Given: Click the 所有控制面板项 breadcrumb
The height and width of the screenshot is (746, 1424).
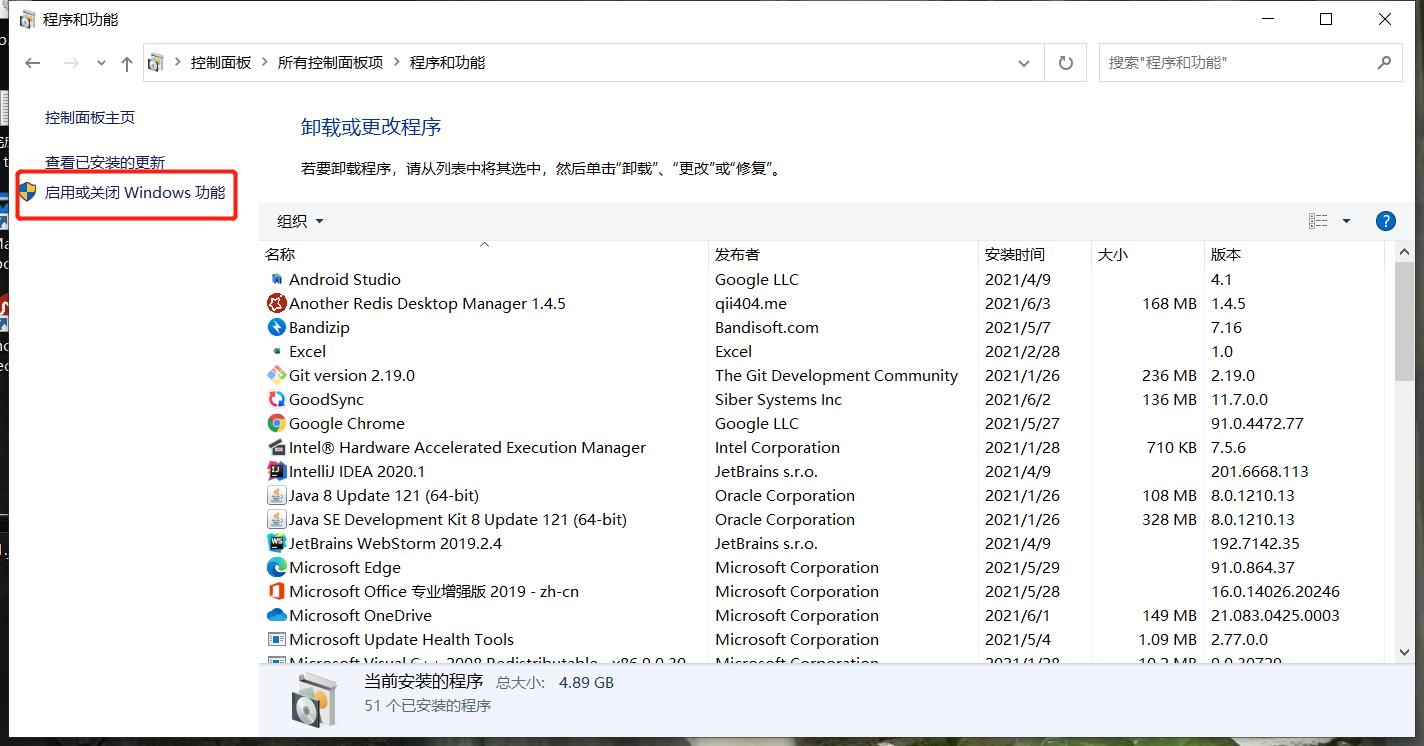Looking at the screenshot, I should coord(331,63).
